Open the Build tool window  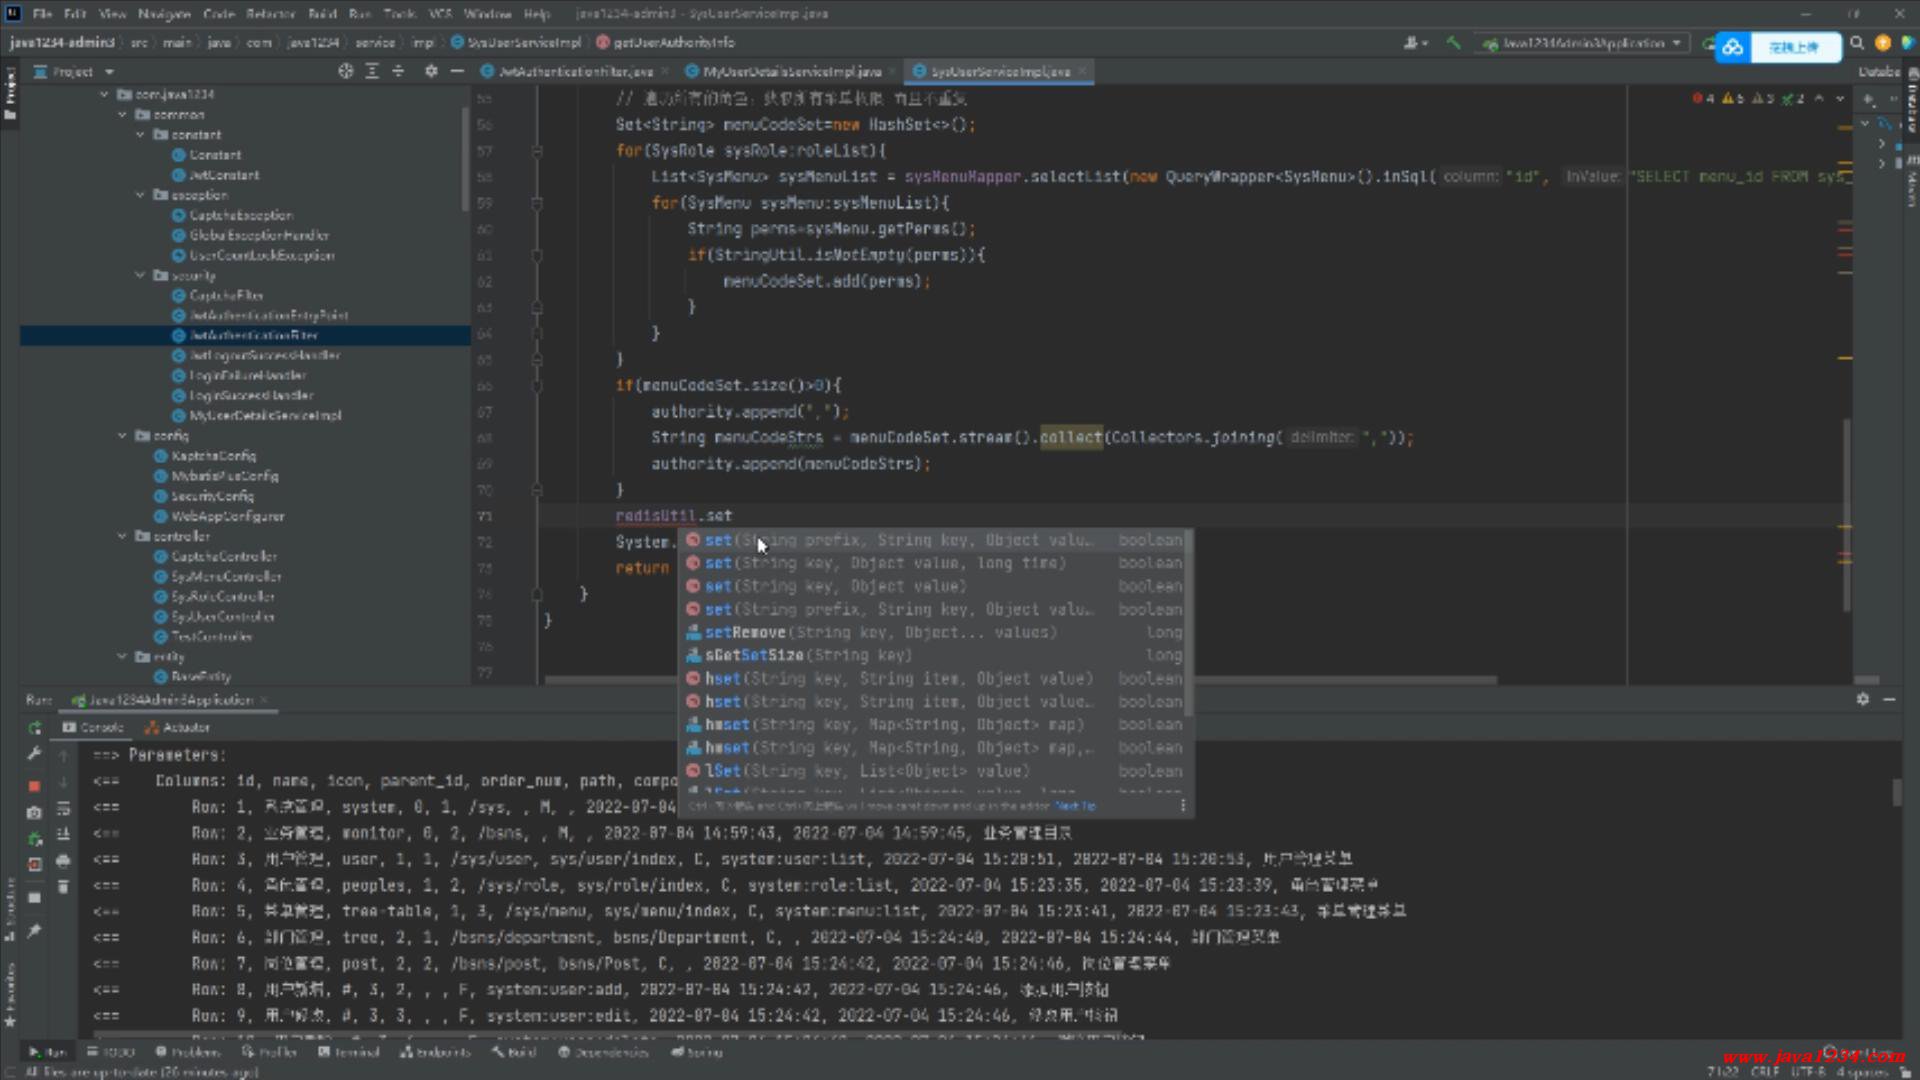[x=514, y=1052]
